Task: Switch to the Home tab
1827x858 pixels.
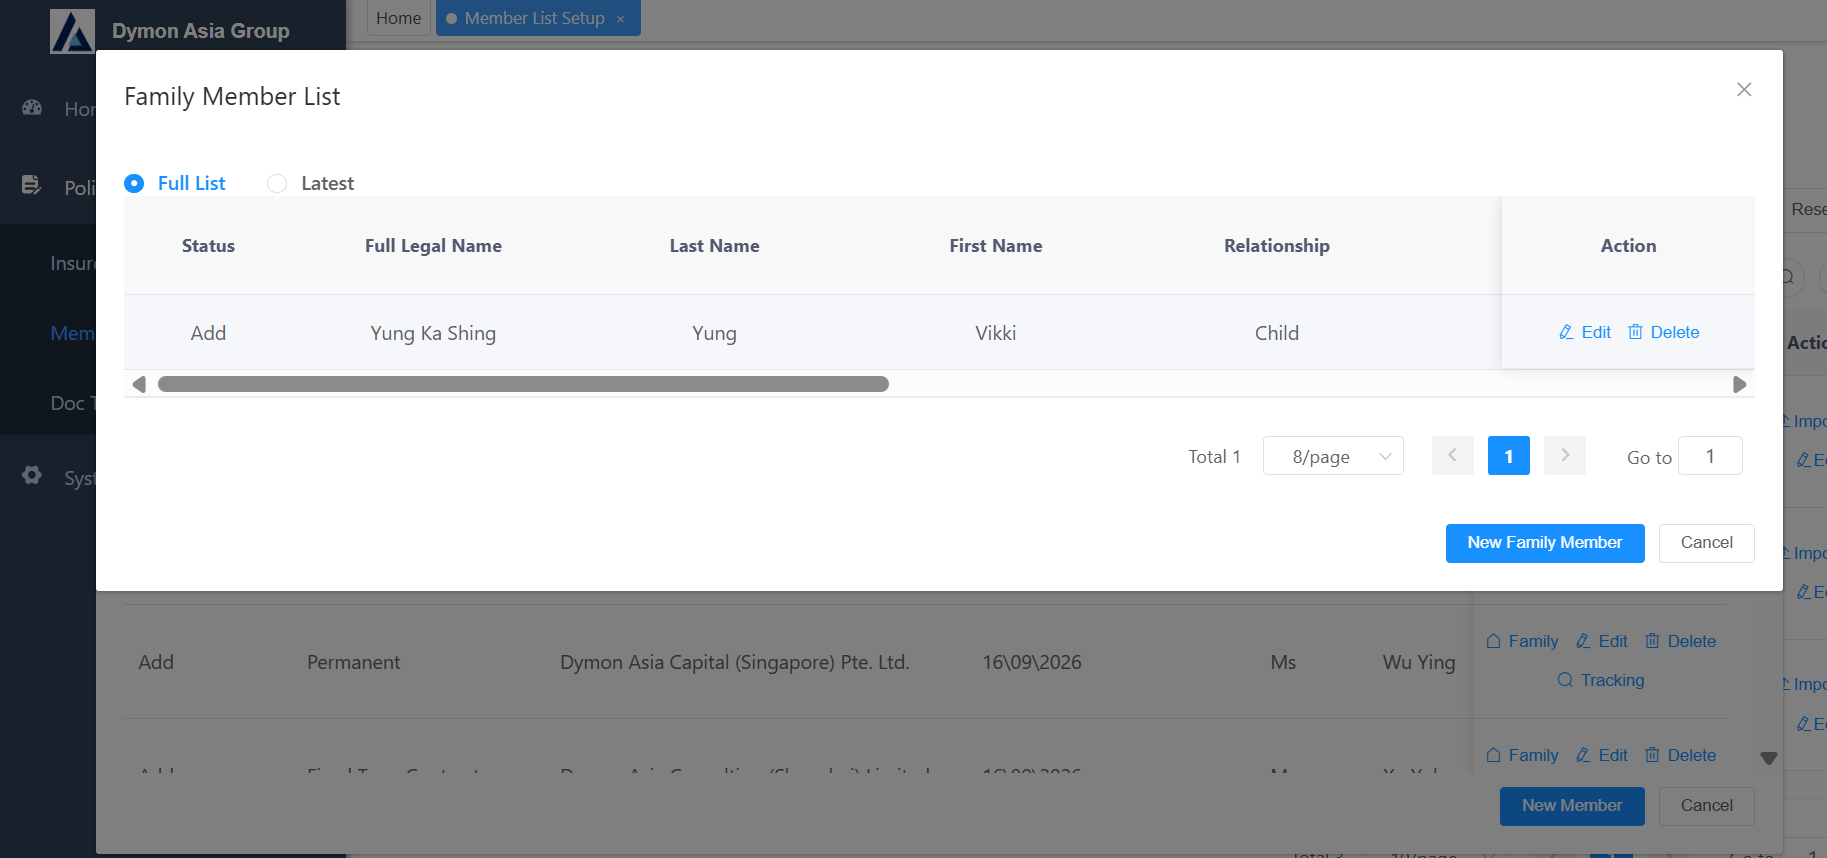Action: click(x=398, y=18)
